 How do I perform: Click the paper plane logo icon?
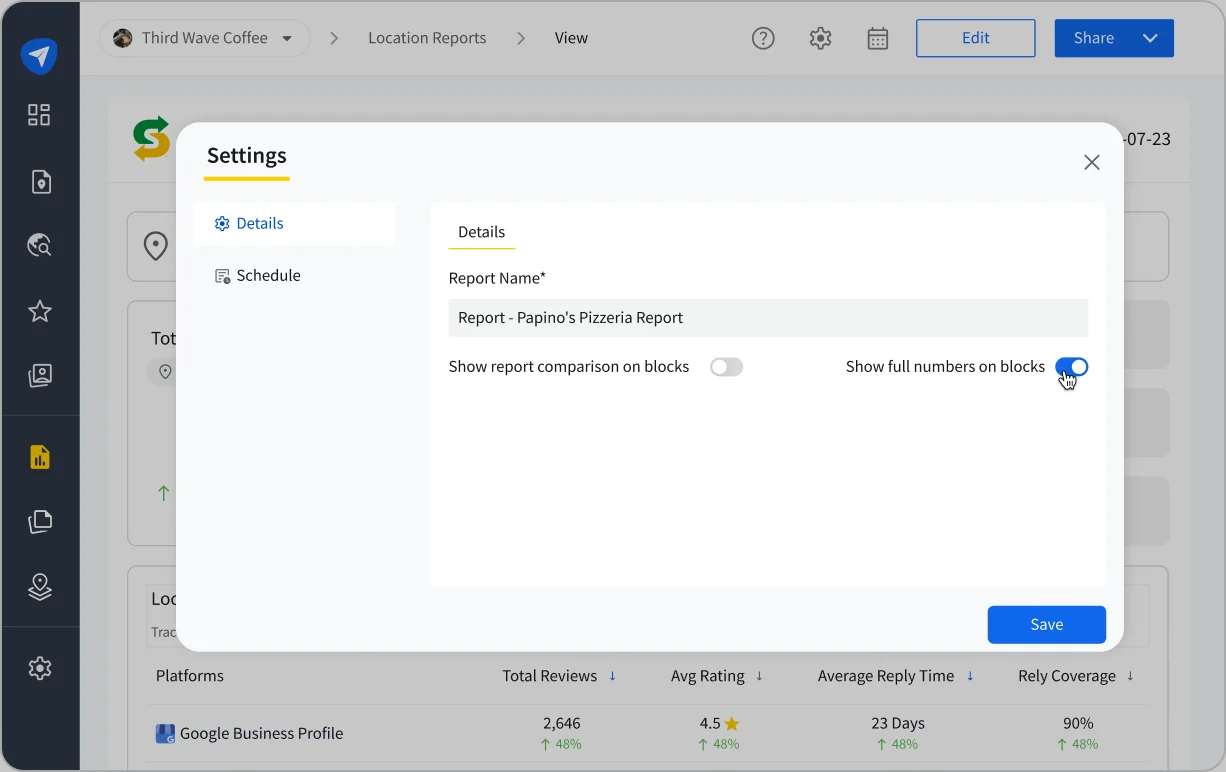[39, 55]
